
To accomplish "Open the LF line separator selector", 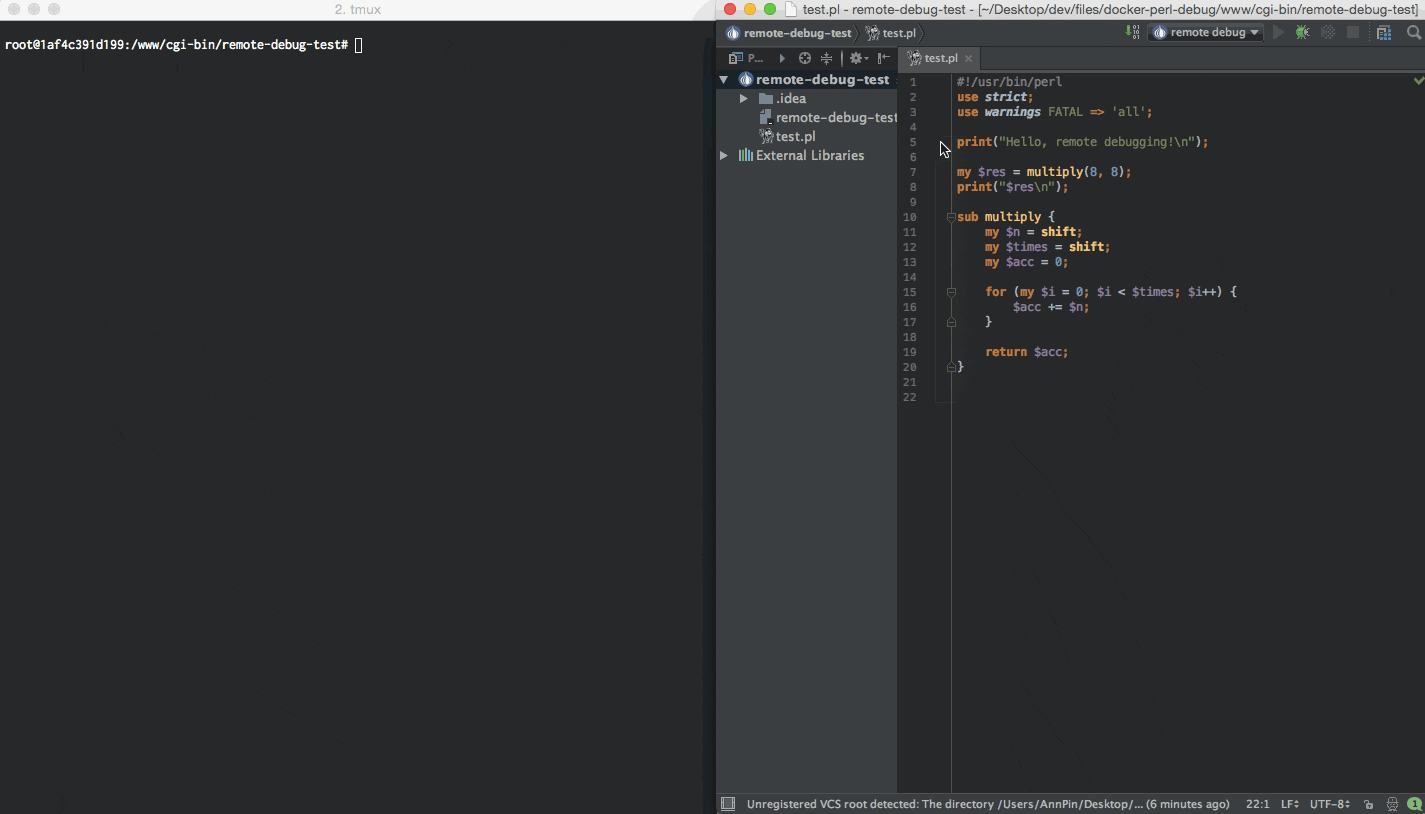I will [1290, 804].
